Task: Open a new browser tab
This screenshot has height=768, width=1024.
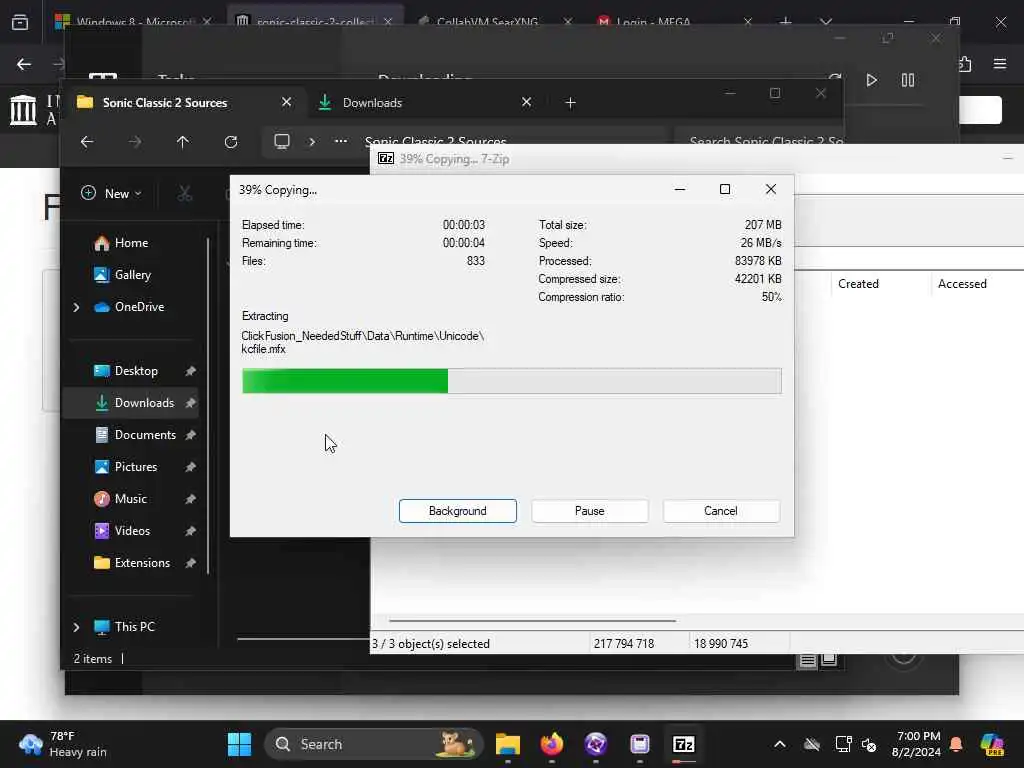Action: click(x=785, y=22)
